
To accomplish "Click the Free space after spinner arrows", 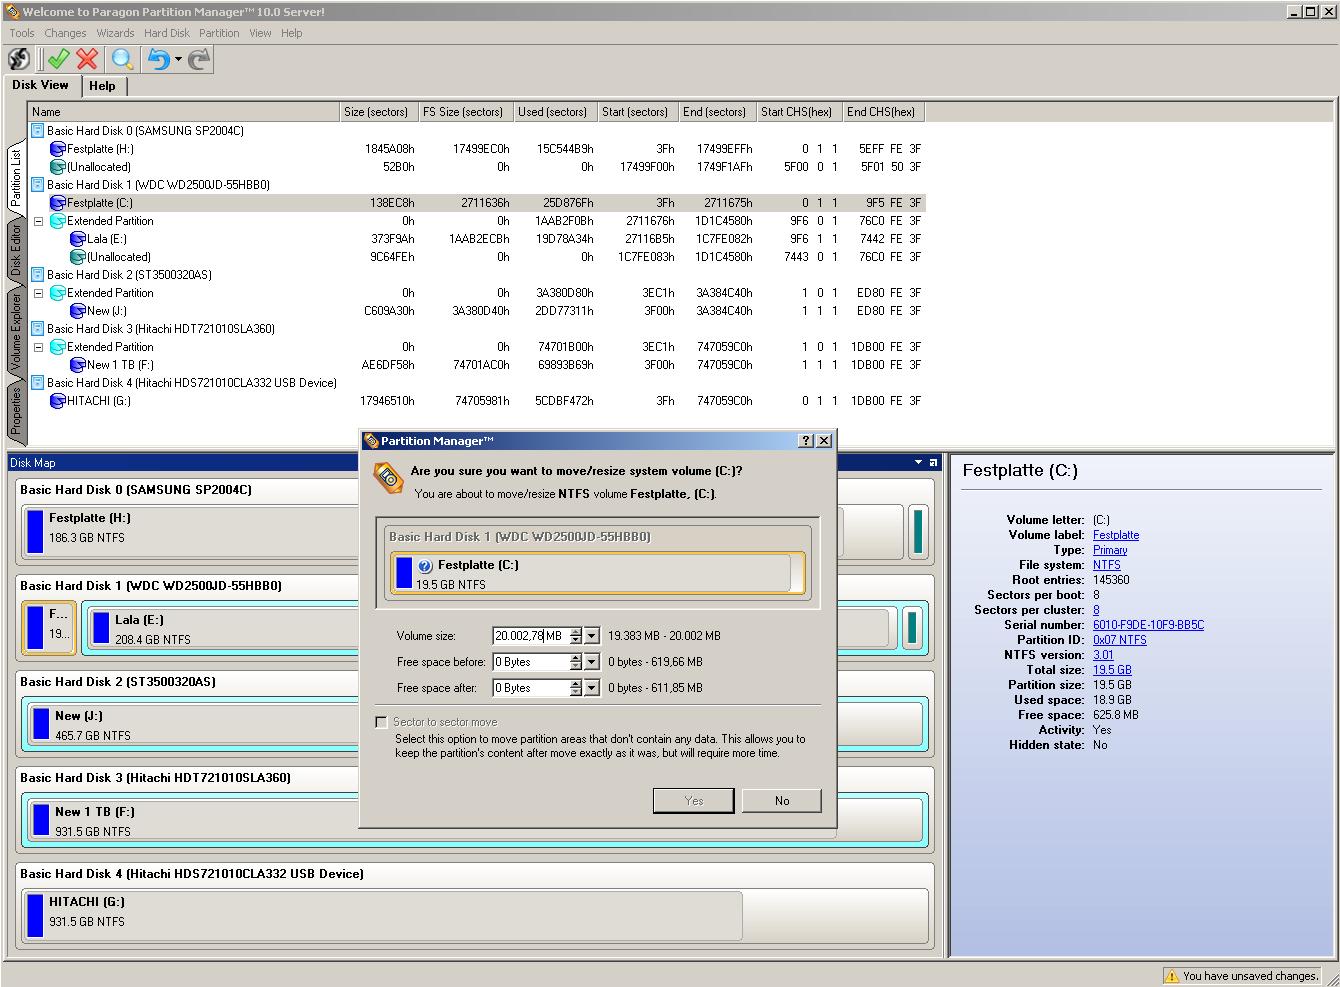I will click(x=575, y=688).
